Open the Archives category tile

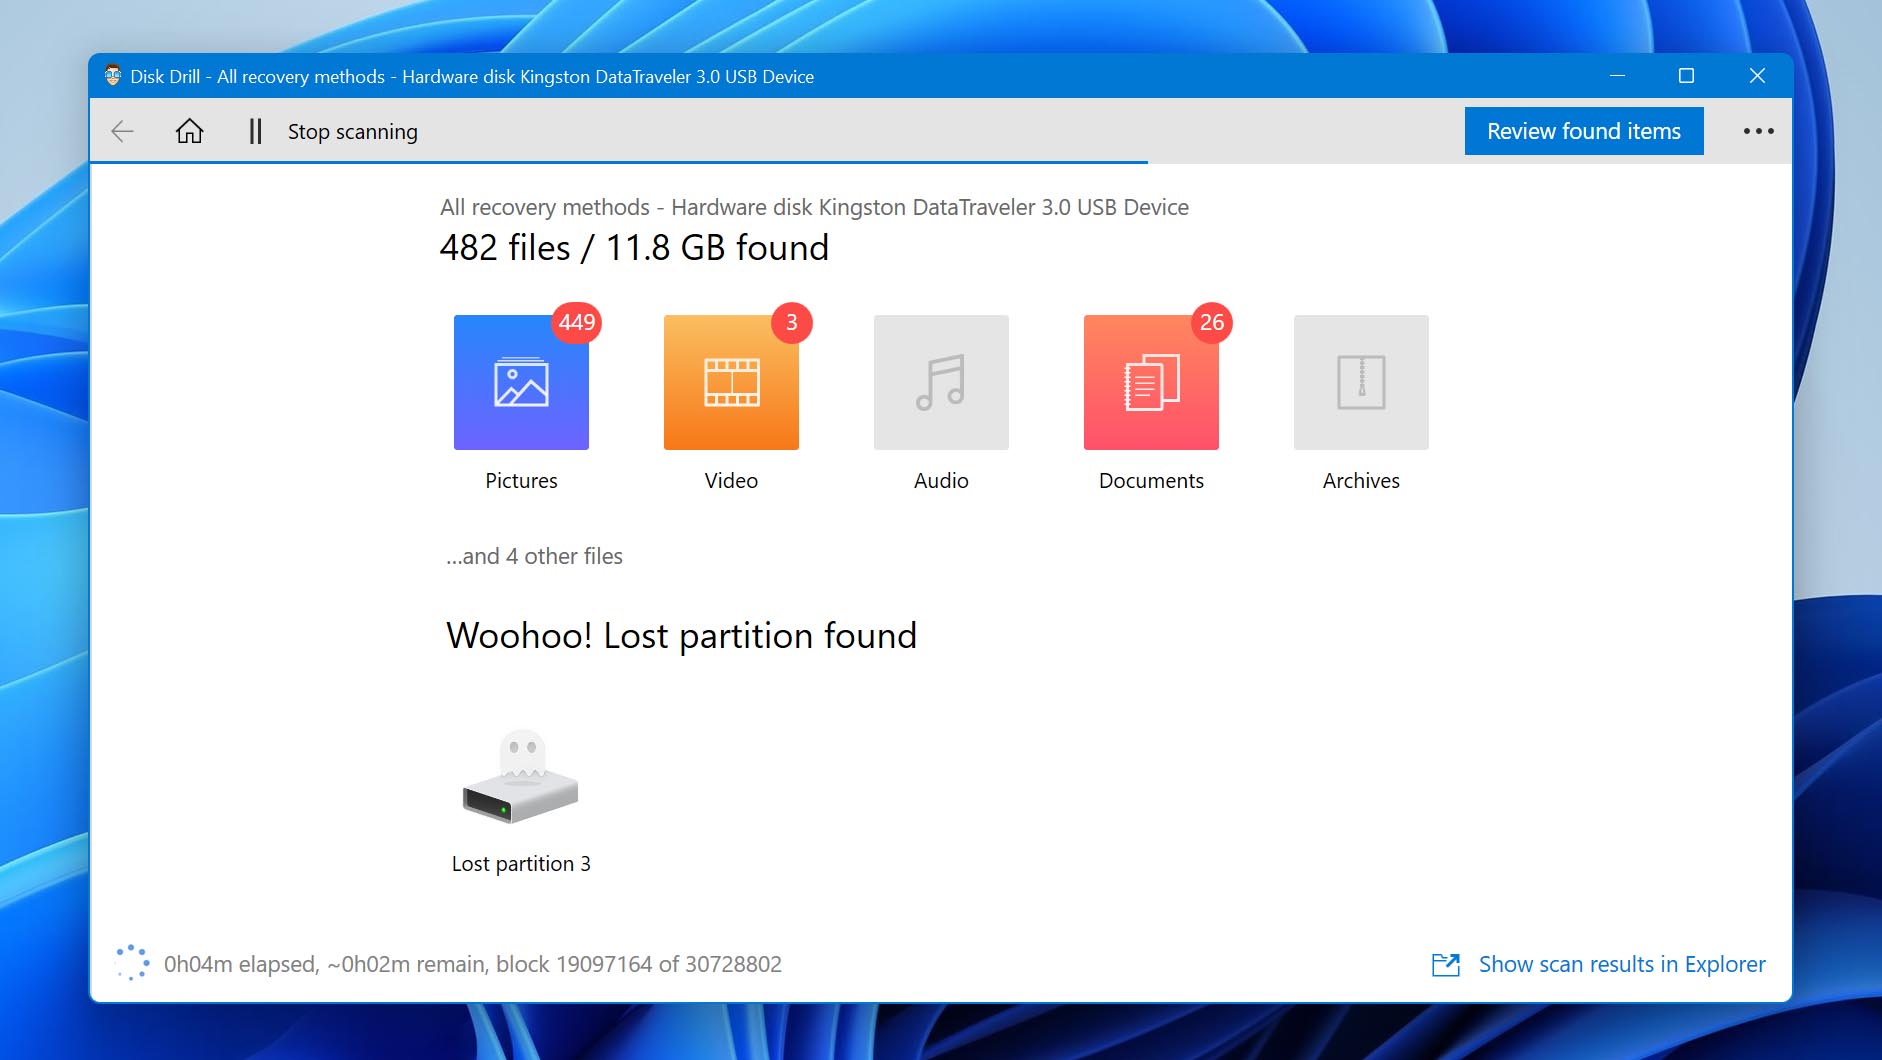click(x=1361, y=382)
